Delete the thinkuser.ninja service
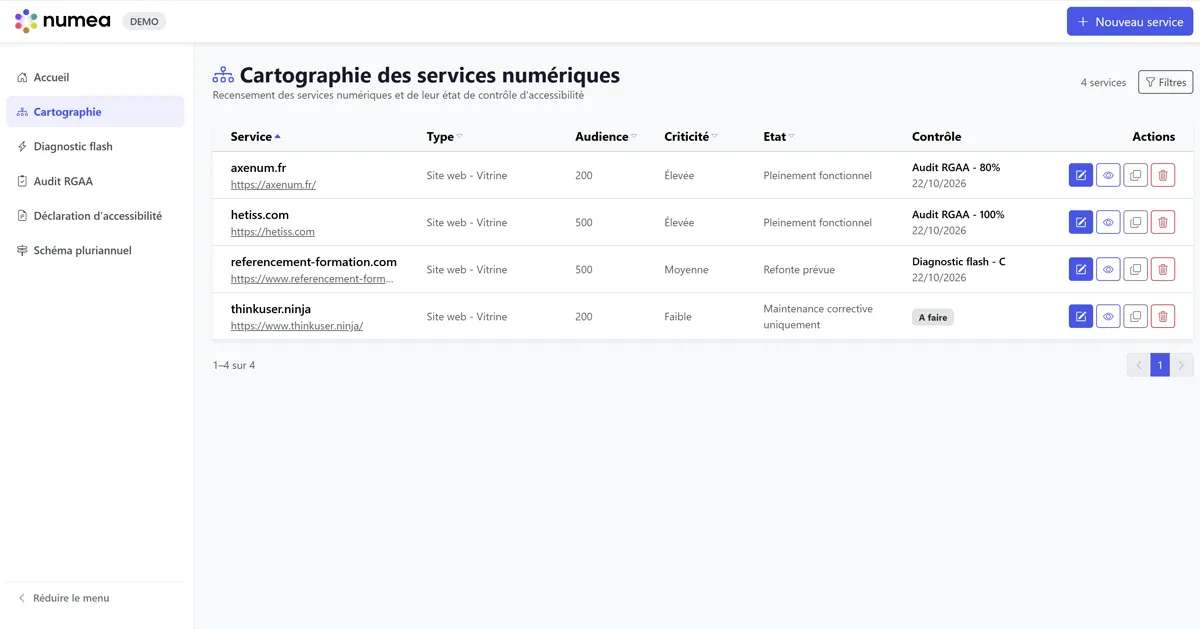Image resolution: width=1200 pixels, height=629 pixels. [1163, 316]
